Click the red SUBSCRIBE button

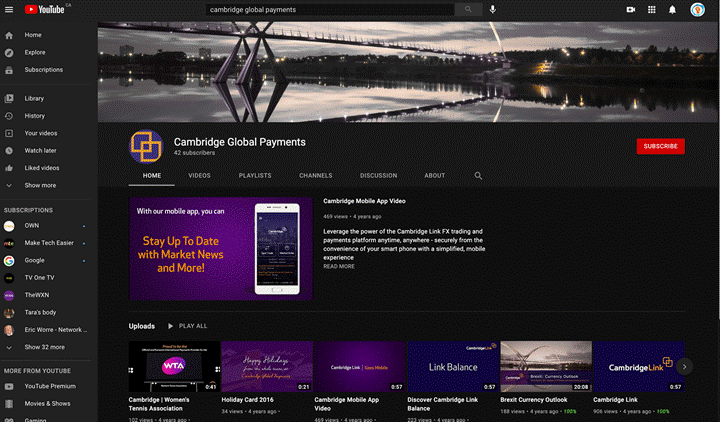(660, 146)
